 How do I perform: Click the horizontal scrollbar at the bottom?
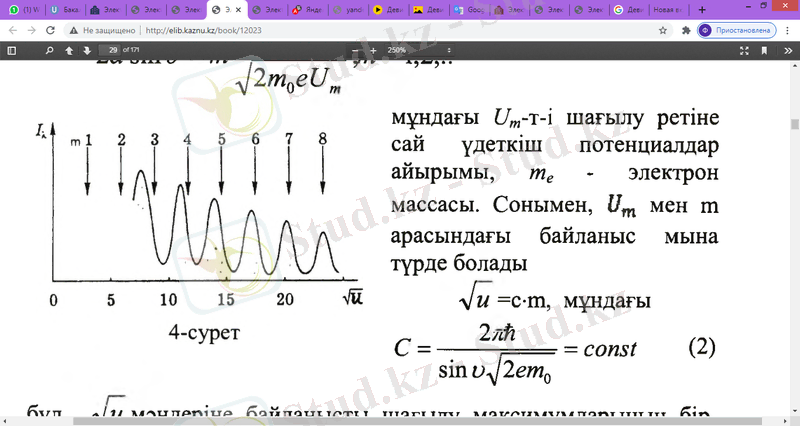(418, 421)
